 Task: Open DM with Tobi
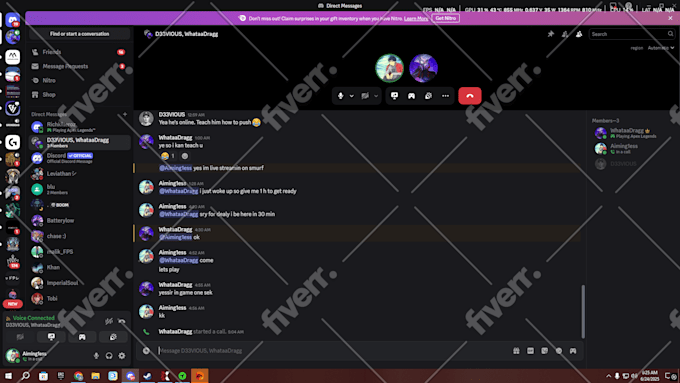pyautogui.click(x=79, y=299)
